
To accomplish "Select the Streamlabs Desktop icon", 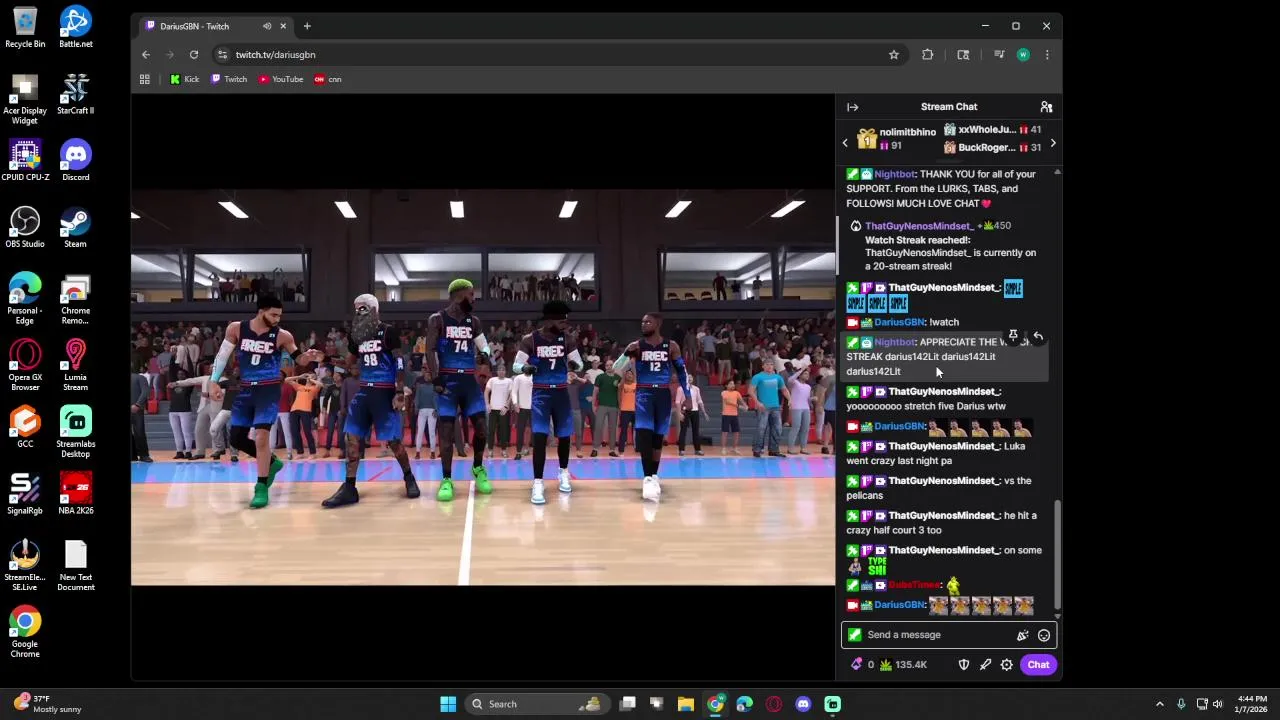I will pyautogui.click(x=75, y=433).
